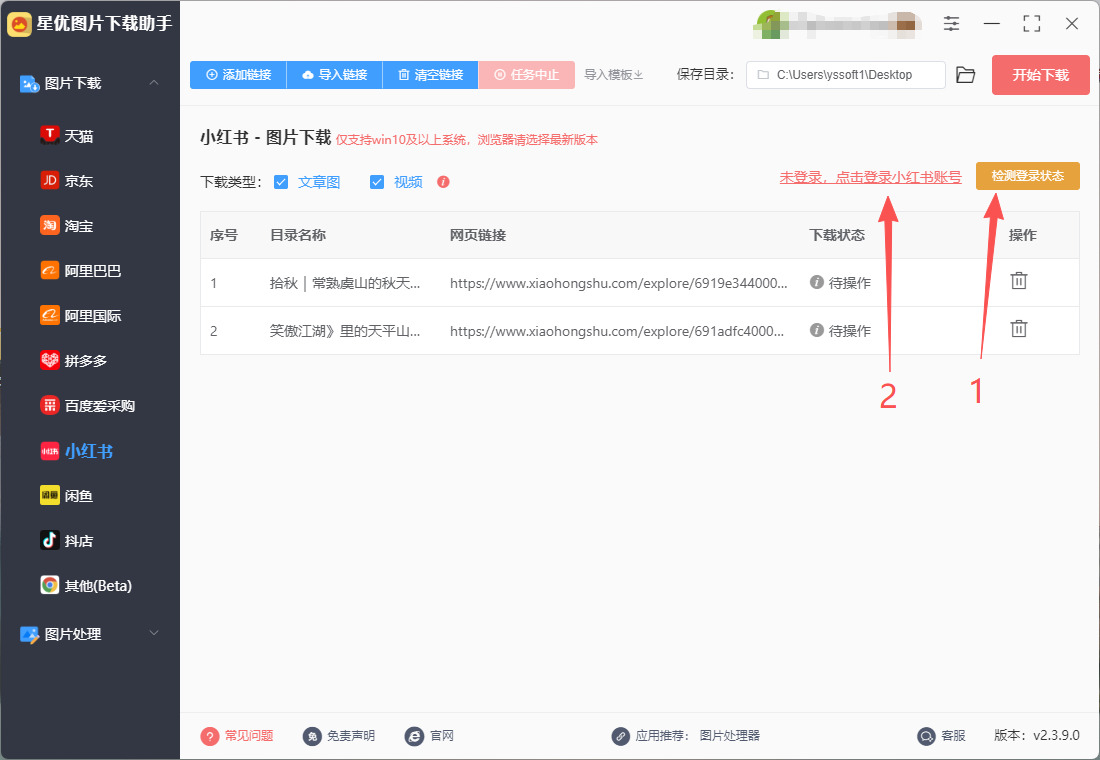The height and width of the screenshot is (760, 1100).
Task: Click row 2 URL ending 691adfc4000
Action: coord(617,331)
